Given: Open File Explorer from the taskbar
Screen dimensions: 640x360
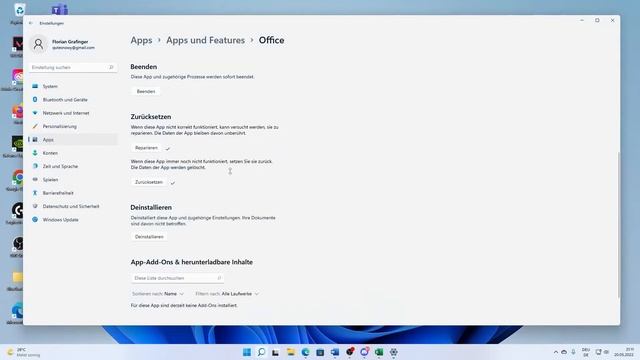Looking at the screenshot, I should 291,352.
